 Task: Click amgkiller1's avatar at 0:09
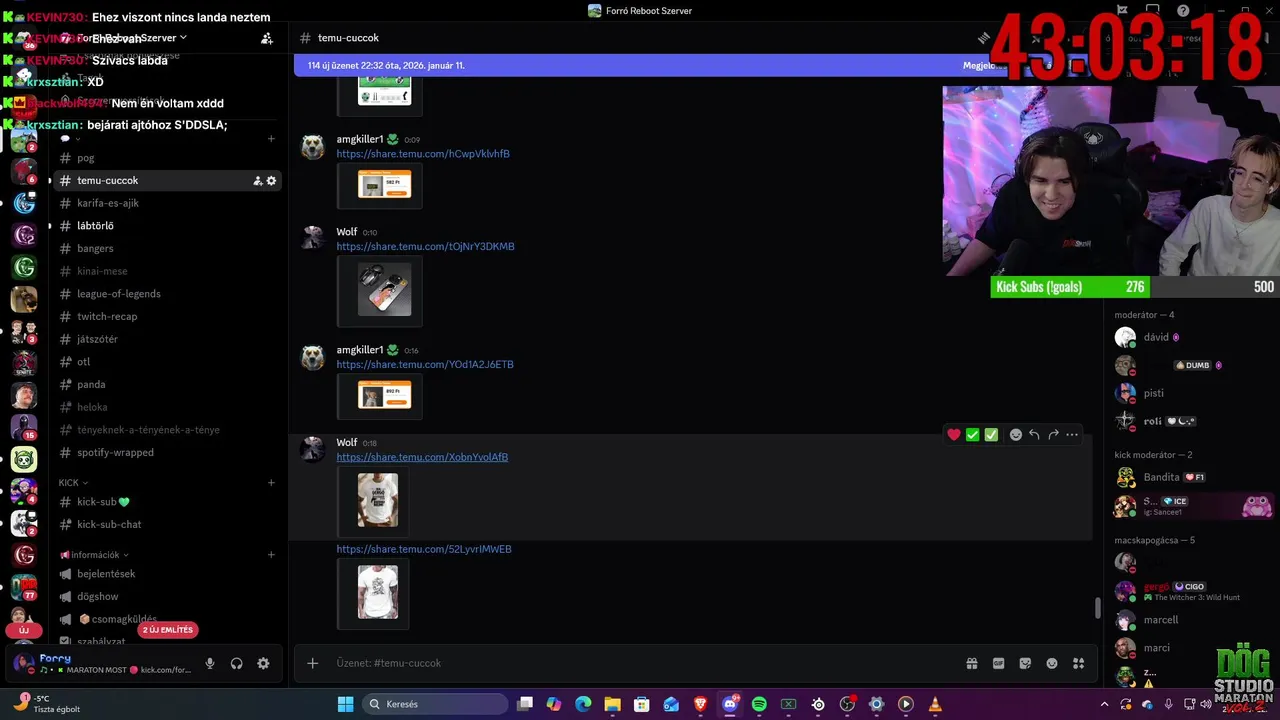coord(313,147)
